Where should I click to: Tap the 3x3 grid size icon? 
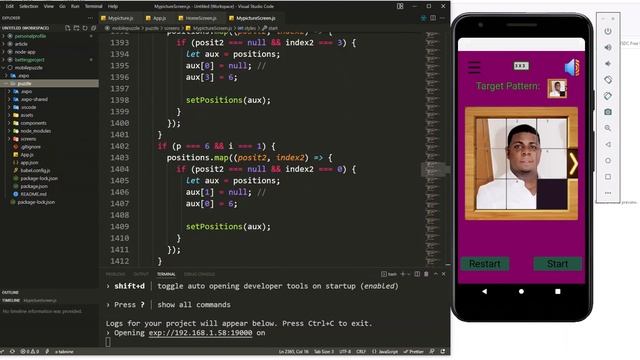click(x=521, y=66)
